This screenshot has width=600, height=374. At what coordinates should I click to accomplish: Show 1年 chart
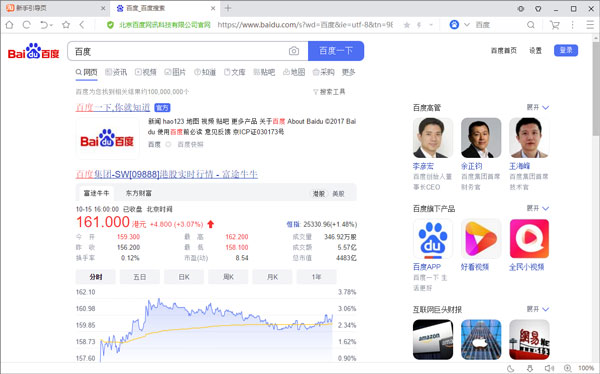click(x=316, y=277)
